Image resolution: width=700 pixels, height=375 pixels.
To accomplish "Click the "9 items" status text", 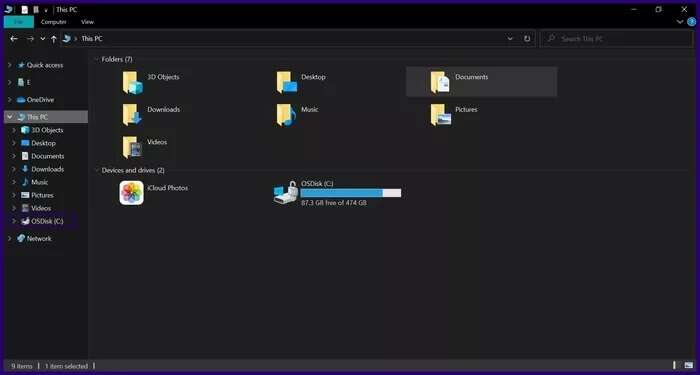I will pyautogui.click(x=22, y=366).
